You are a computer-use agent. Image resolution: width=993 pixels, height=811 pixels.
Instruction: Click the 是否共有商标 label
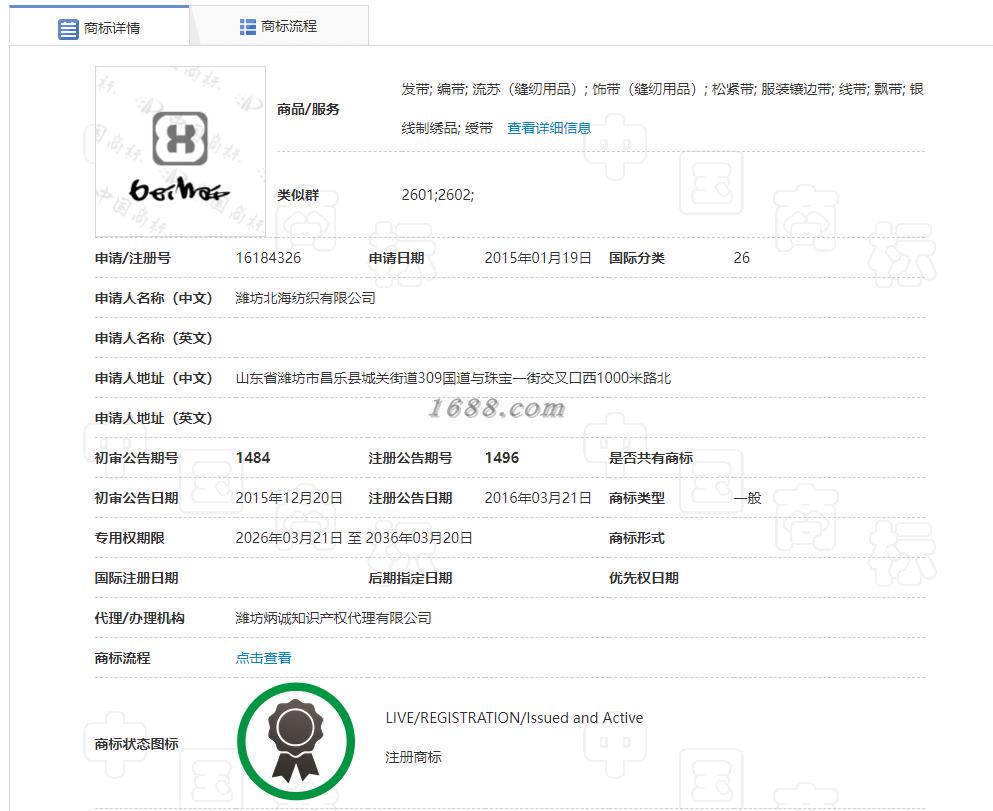click(x=650, y=458)
